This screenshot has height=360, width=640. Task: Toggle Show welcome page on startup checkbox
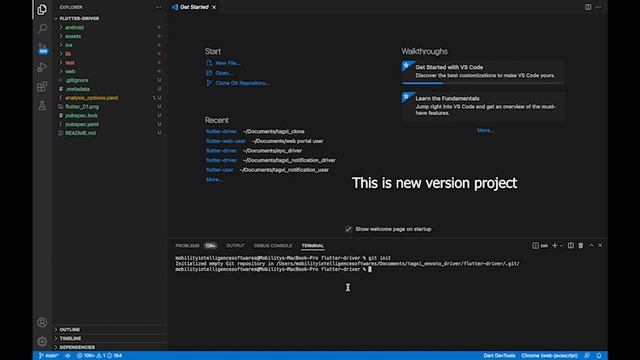348,229
